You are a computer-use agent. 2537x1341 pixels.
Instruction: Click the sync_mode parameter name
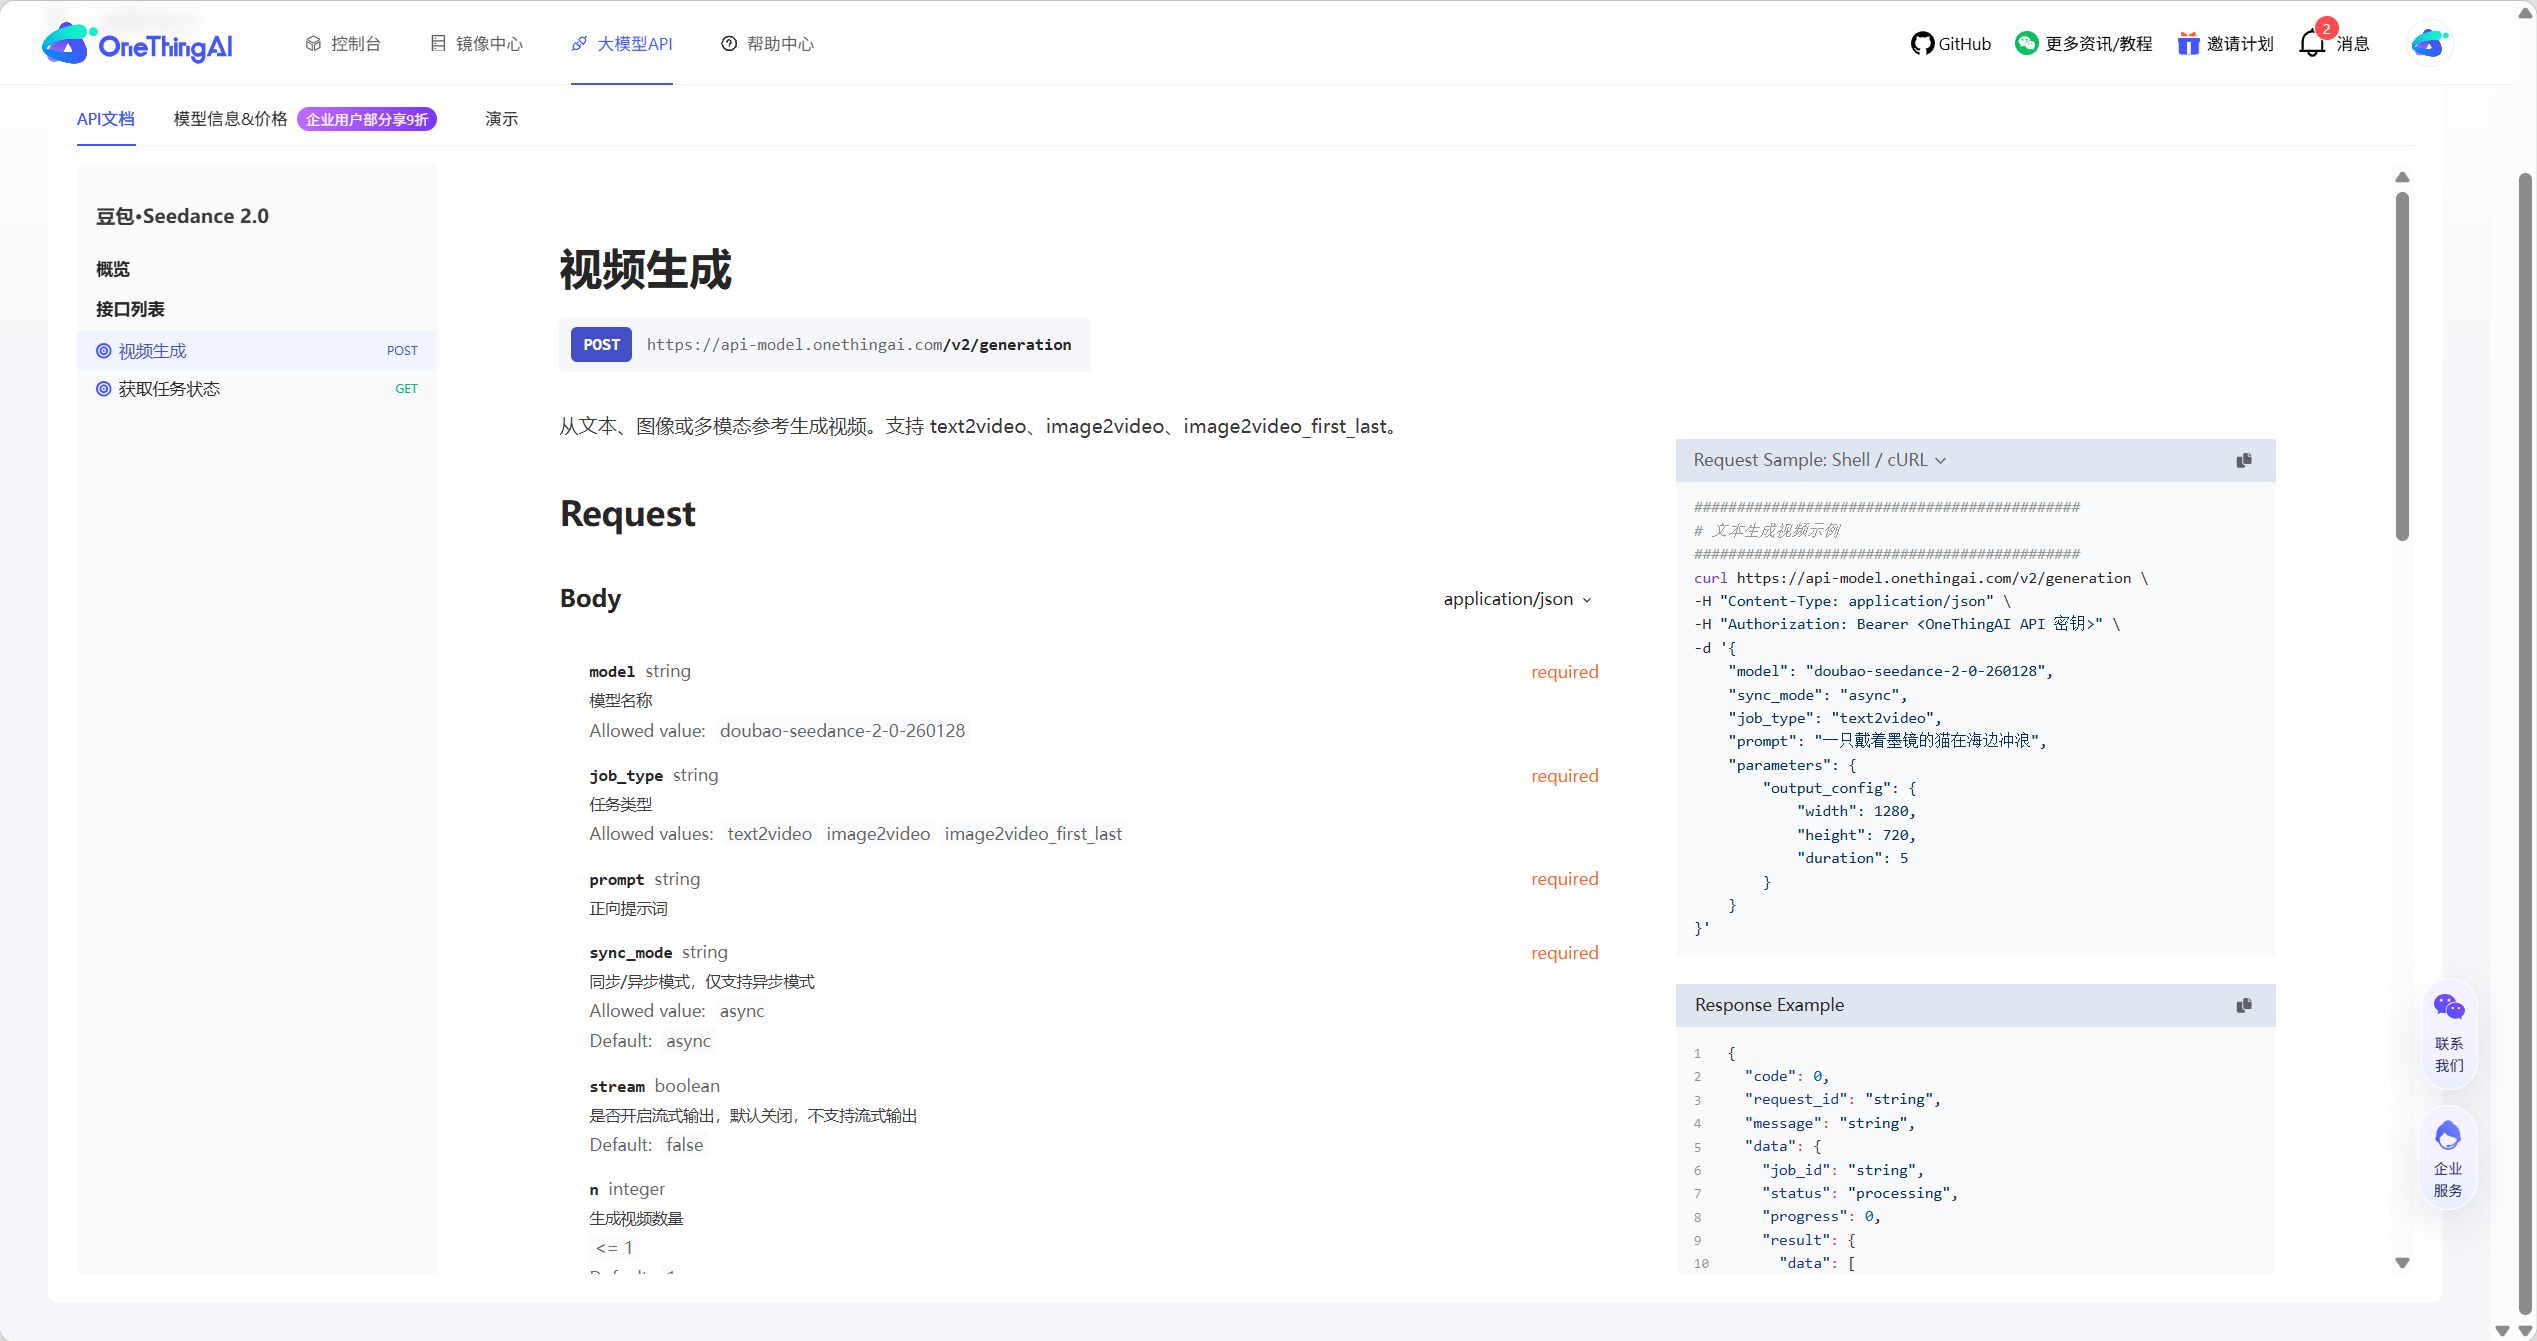tap(630, 953)
